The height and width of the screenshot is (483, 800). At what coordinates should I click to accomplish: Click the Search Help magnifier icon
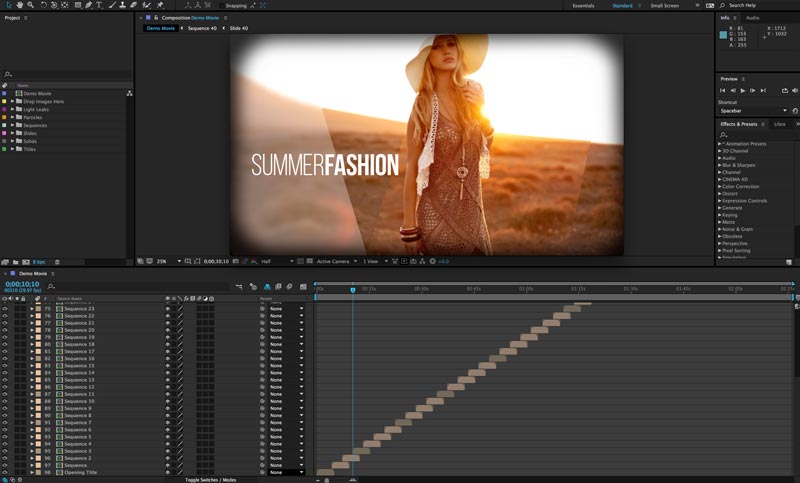(722, 5)
